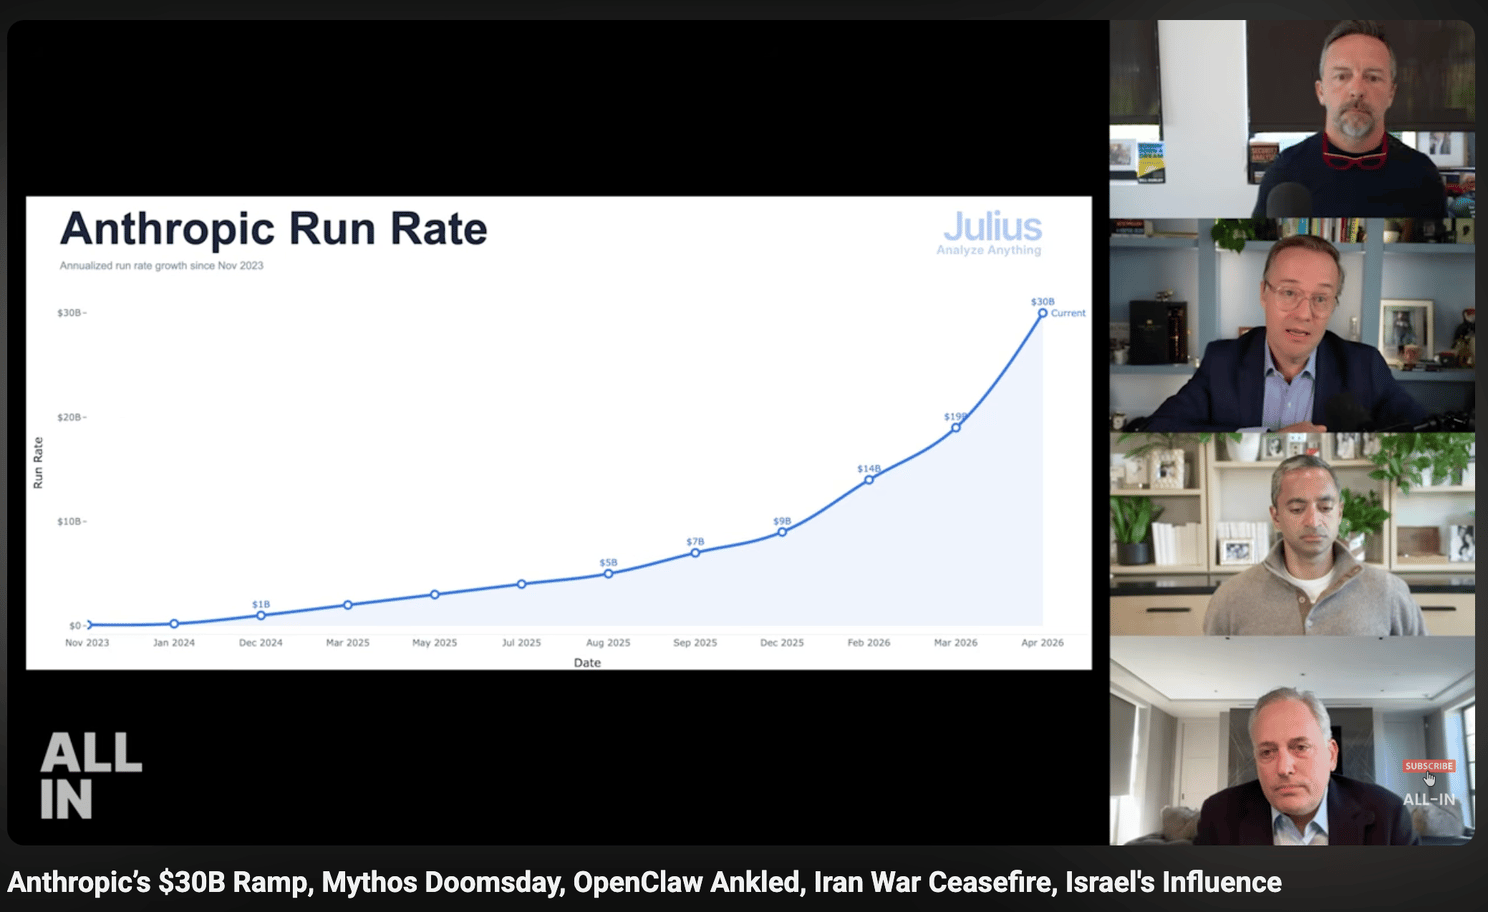Click the "$20B" y-axis tick label
Image resolution: width=1488 pixels, height=912 pixels.
tap(69, 417)
